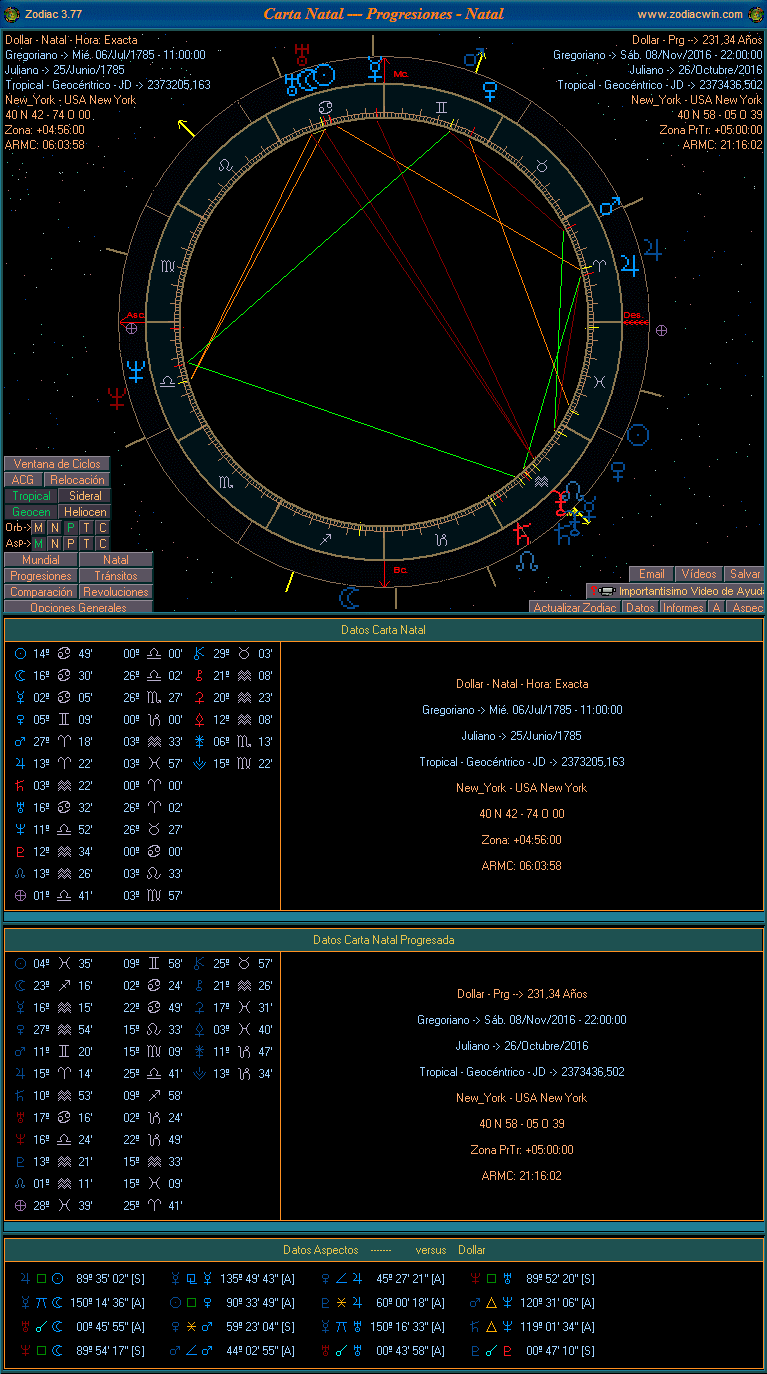Viewport: 767px width, 1374px height.
Task: Toggle the Orb M option
Action: [38, 528]
